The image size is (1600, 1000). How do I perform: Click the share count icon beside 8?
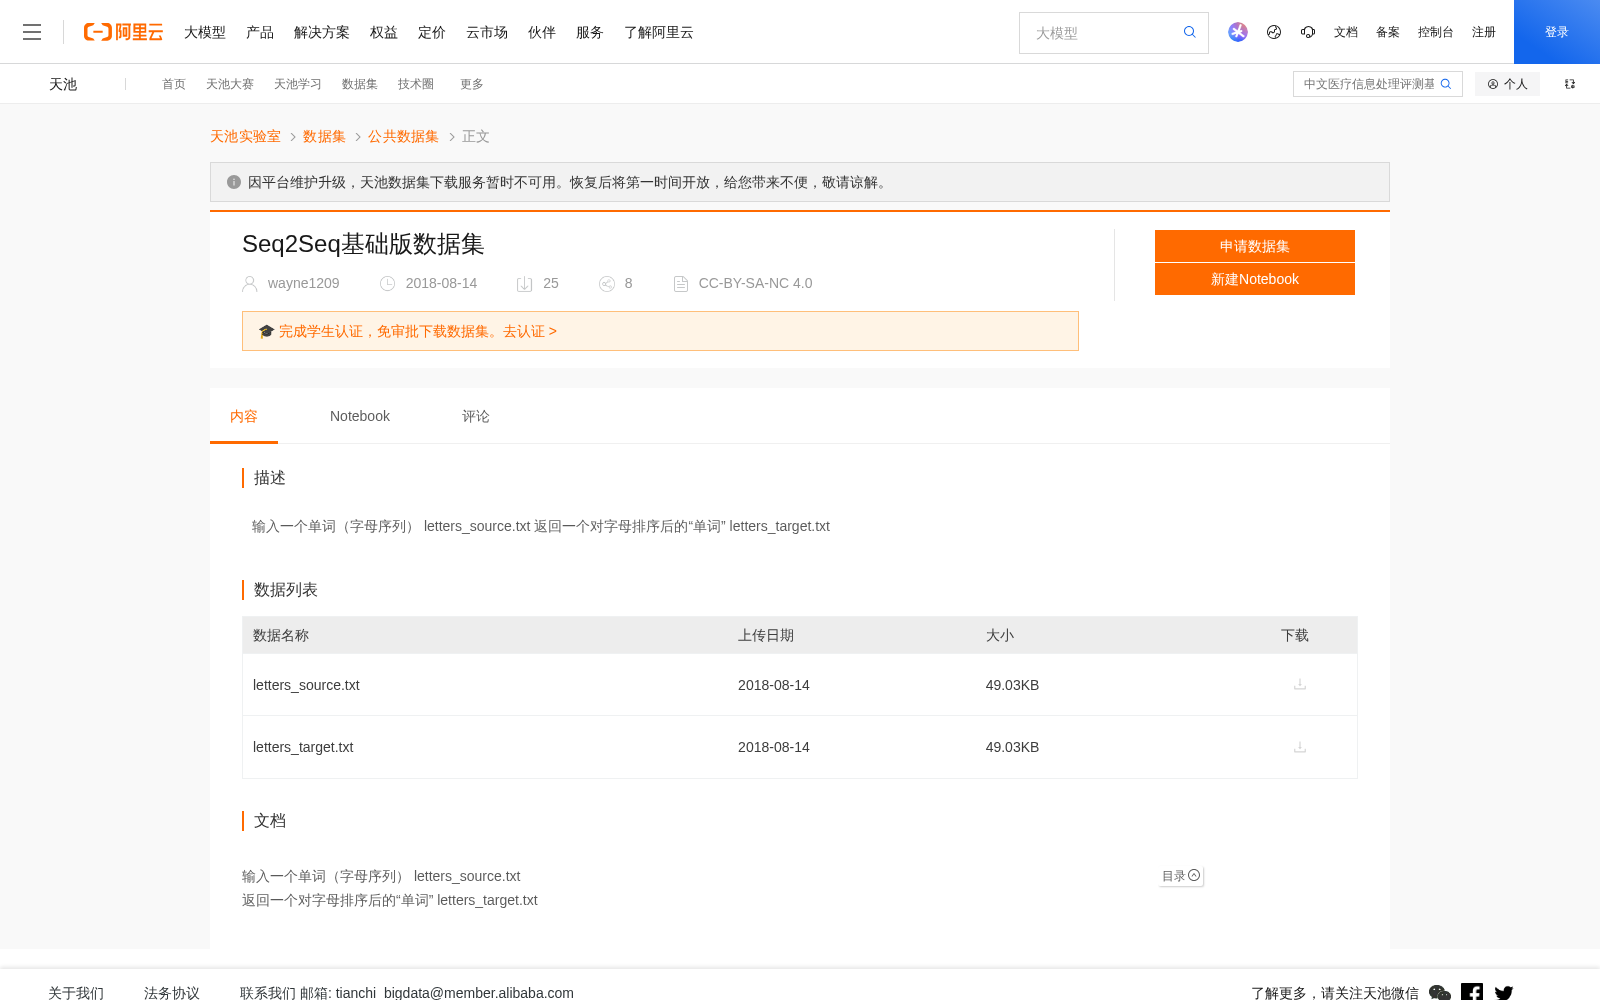tap(606, 284)
